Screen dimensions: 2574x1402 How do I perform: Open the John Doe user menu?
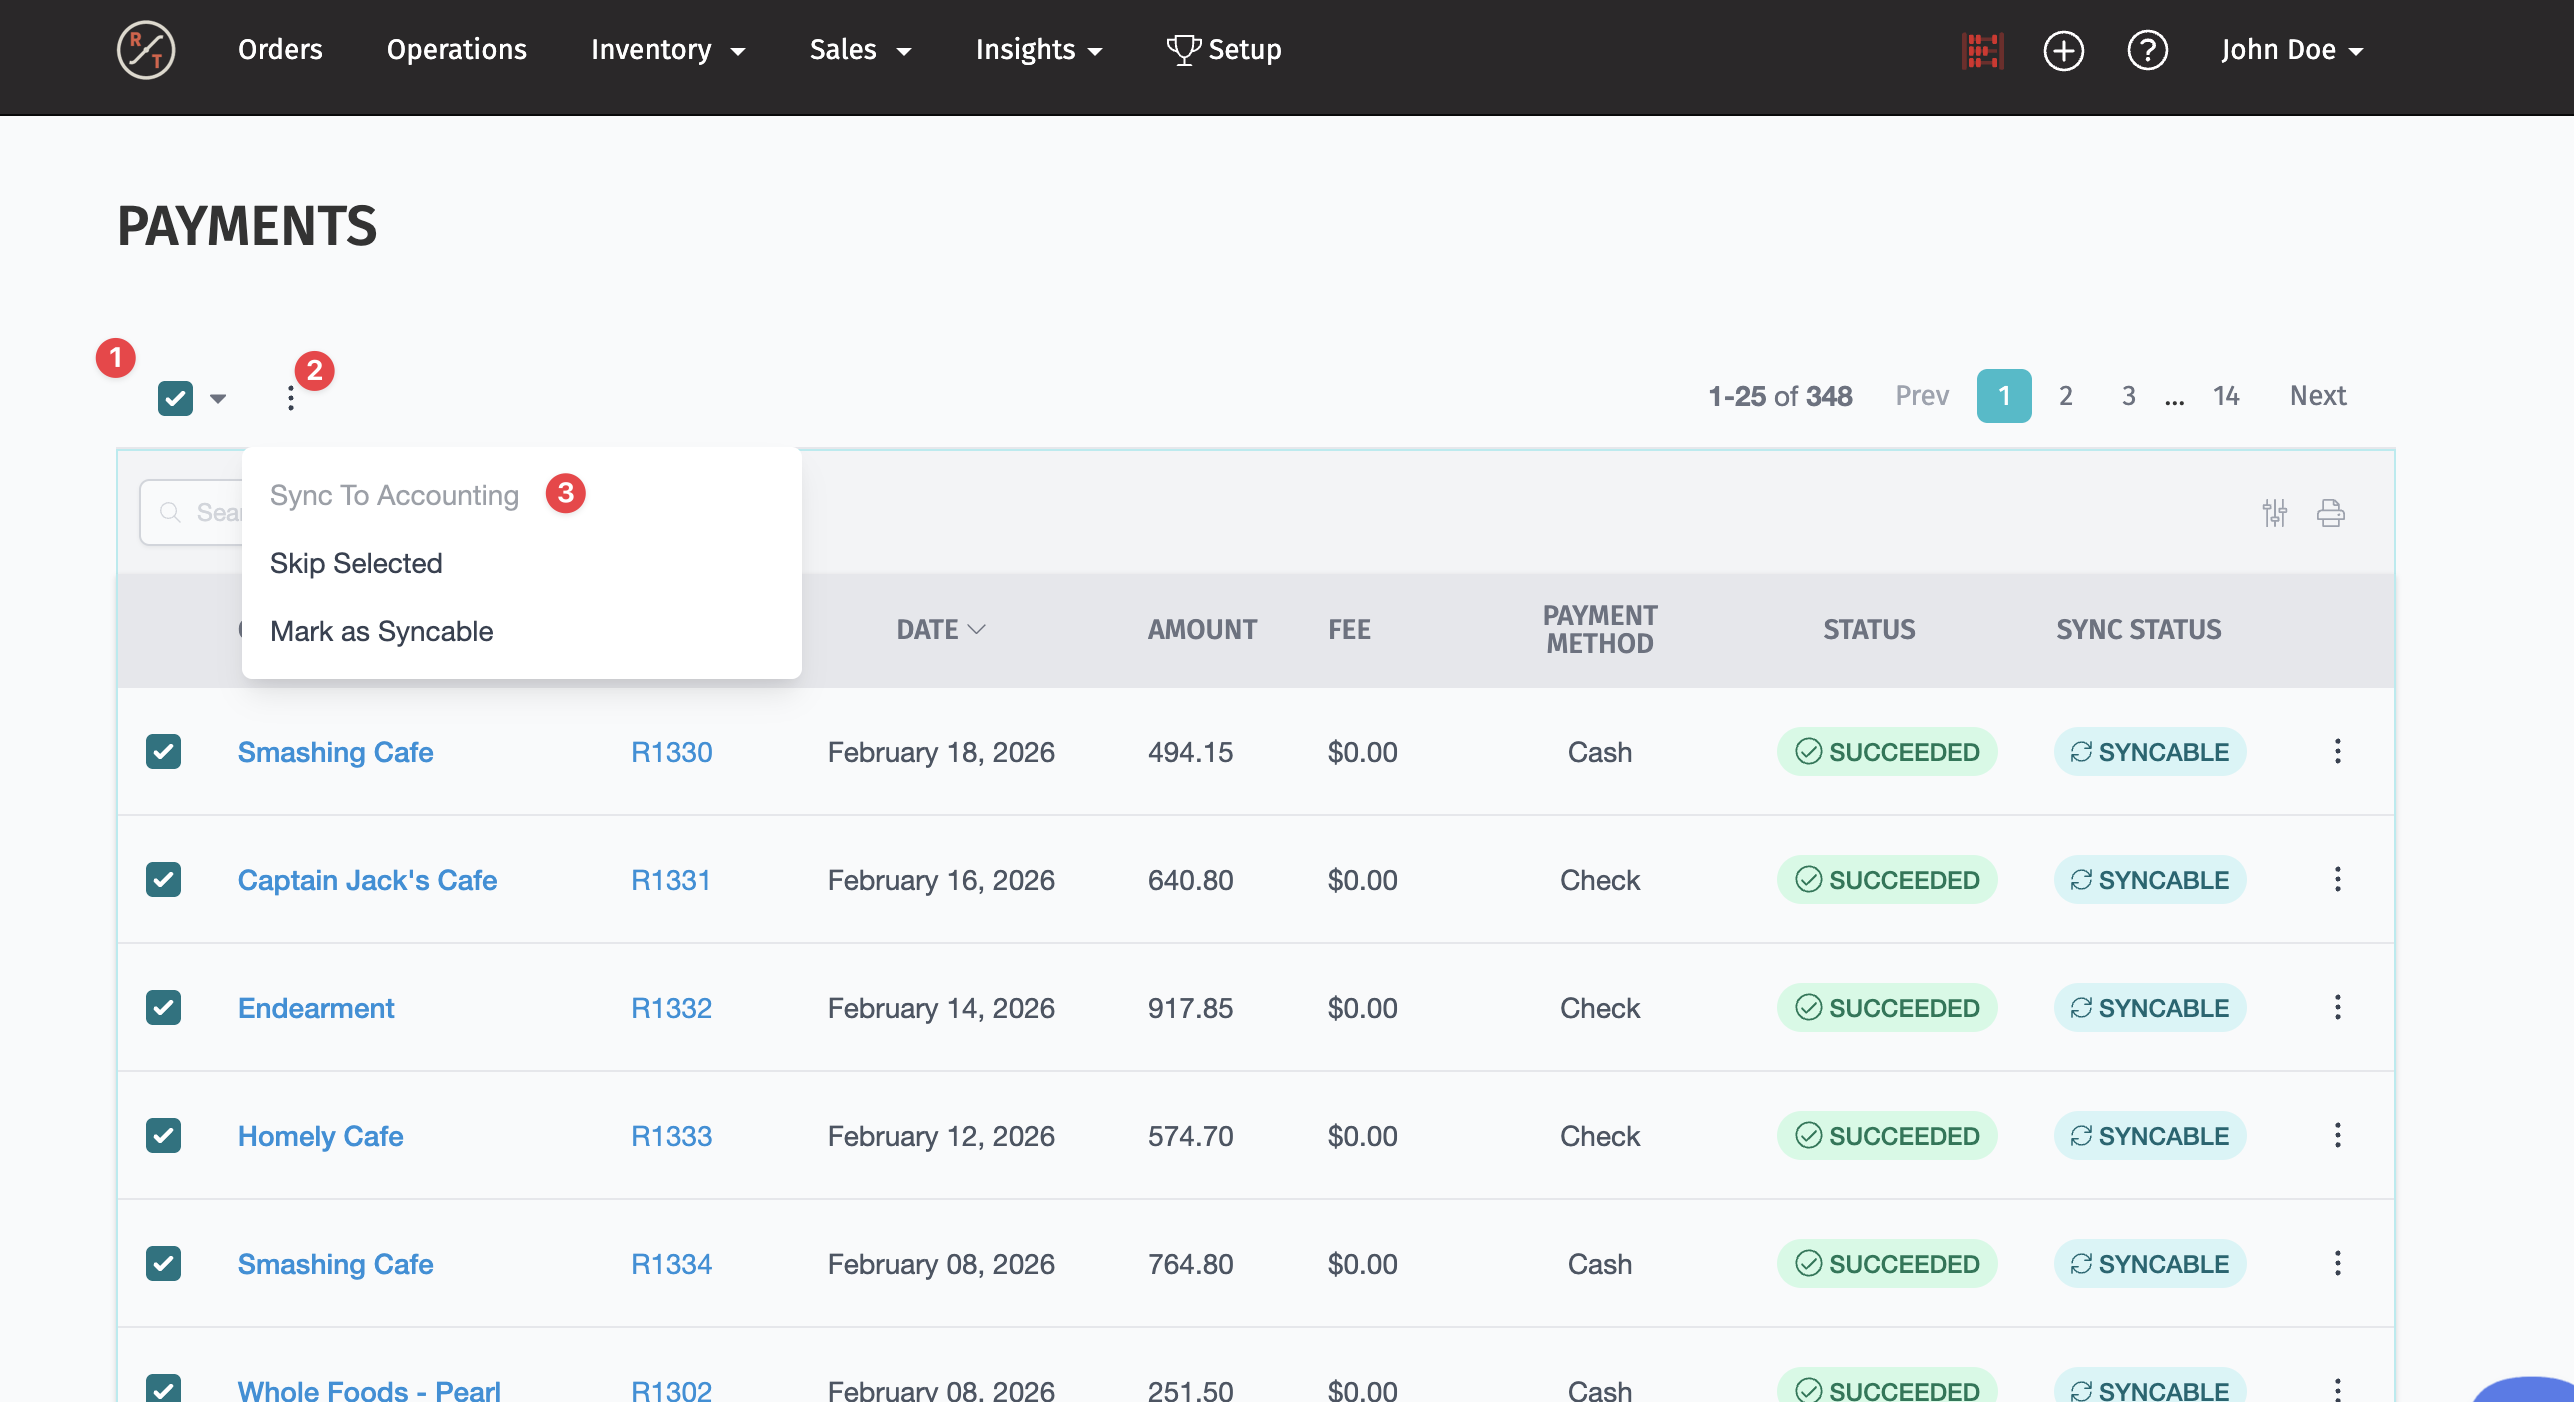(2291, 50)
